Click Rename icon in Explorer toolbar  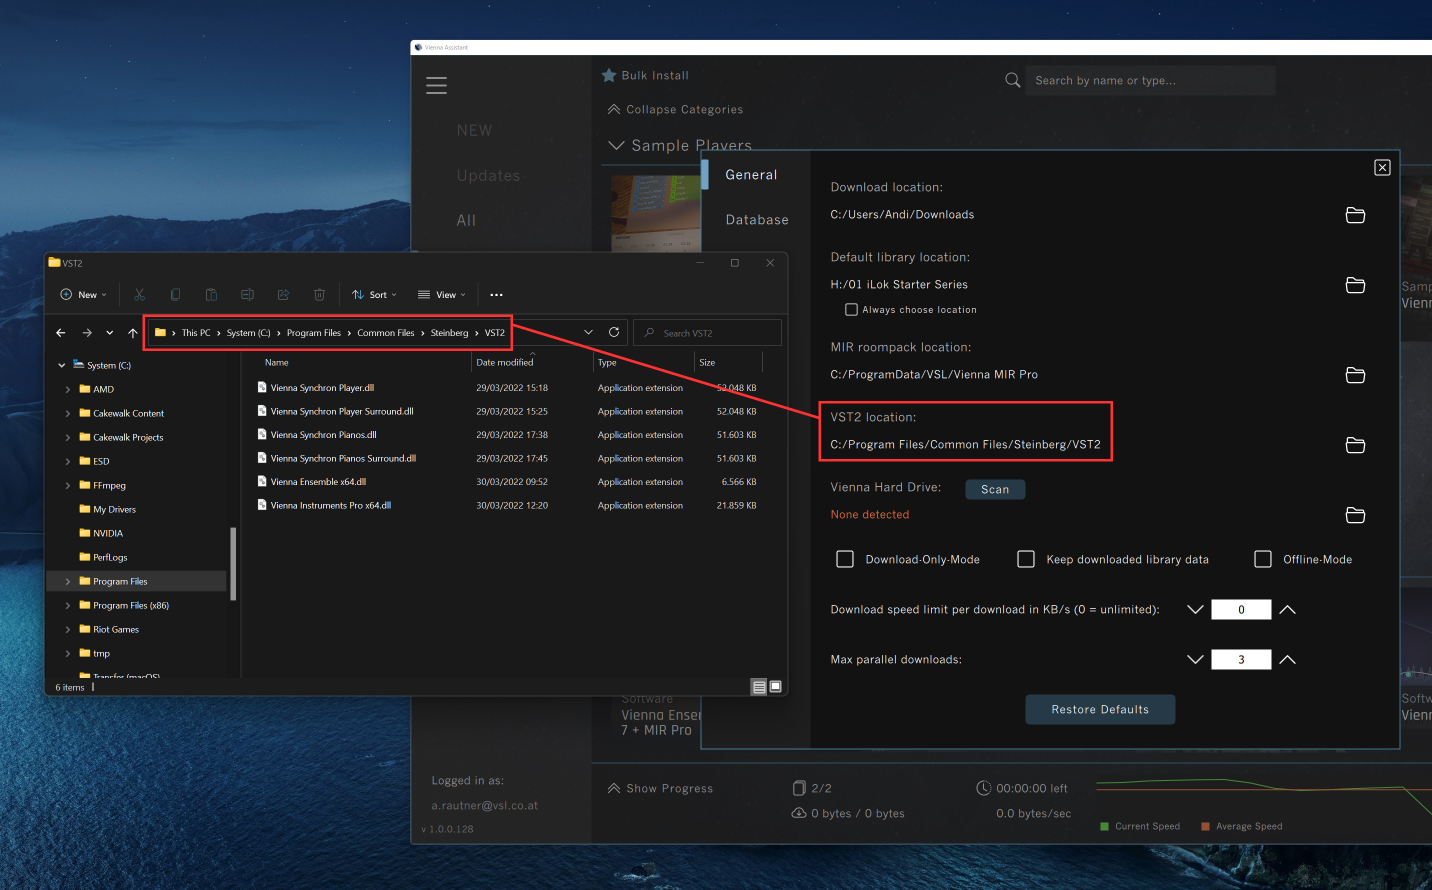(x=247, y=295)
